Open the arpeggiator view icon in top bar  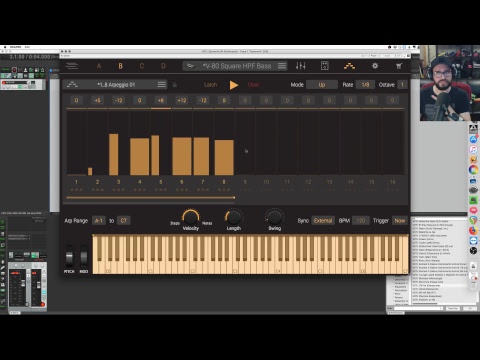pyautogui.click(x=349, y=66)
